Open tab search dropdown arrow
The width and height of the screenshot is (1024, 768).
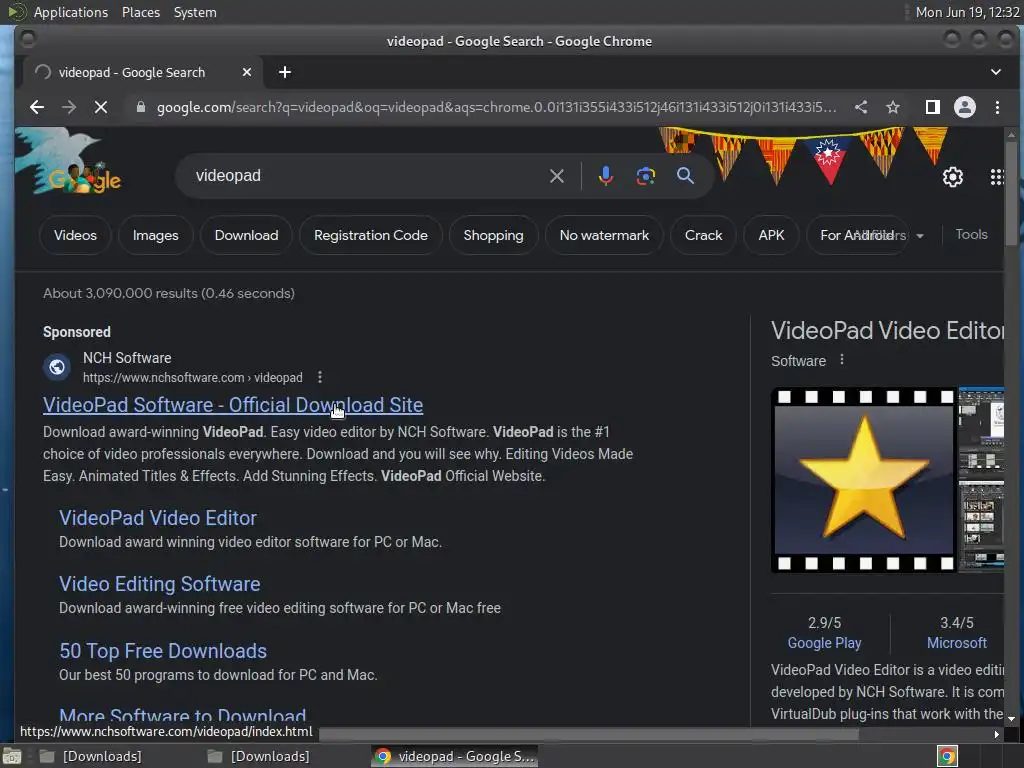click(x=996, y=72)
